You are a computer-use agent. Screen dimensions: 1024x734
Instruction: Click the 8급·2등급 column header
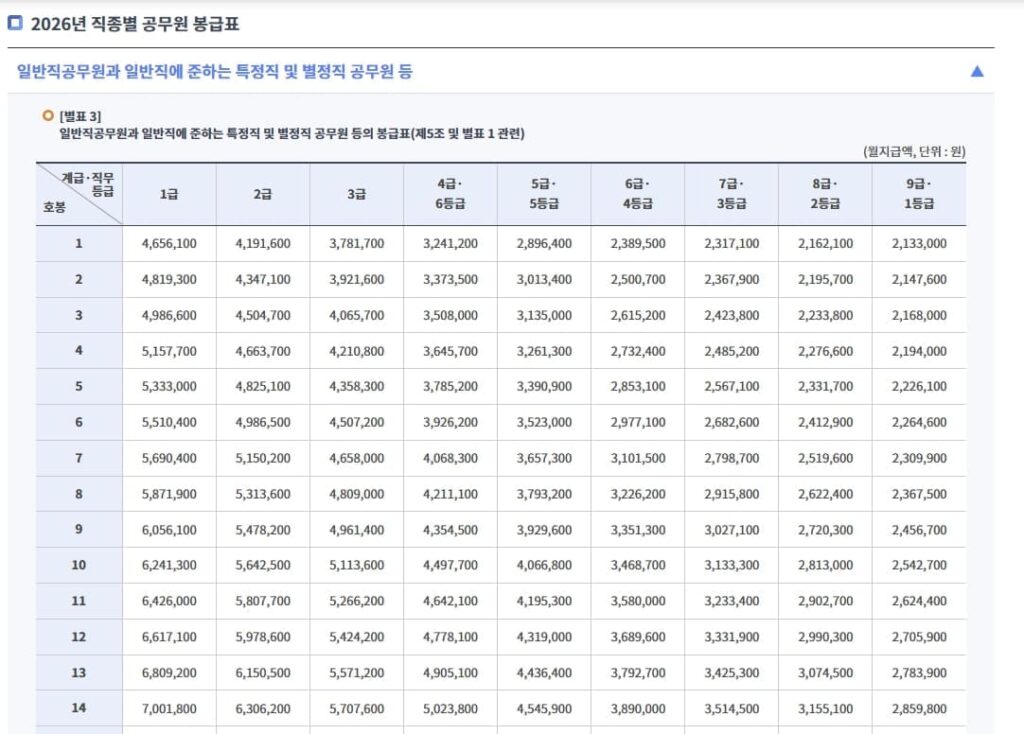click(825, 194)
